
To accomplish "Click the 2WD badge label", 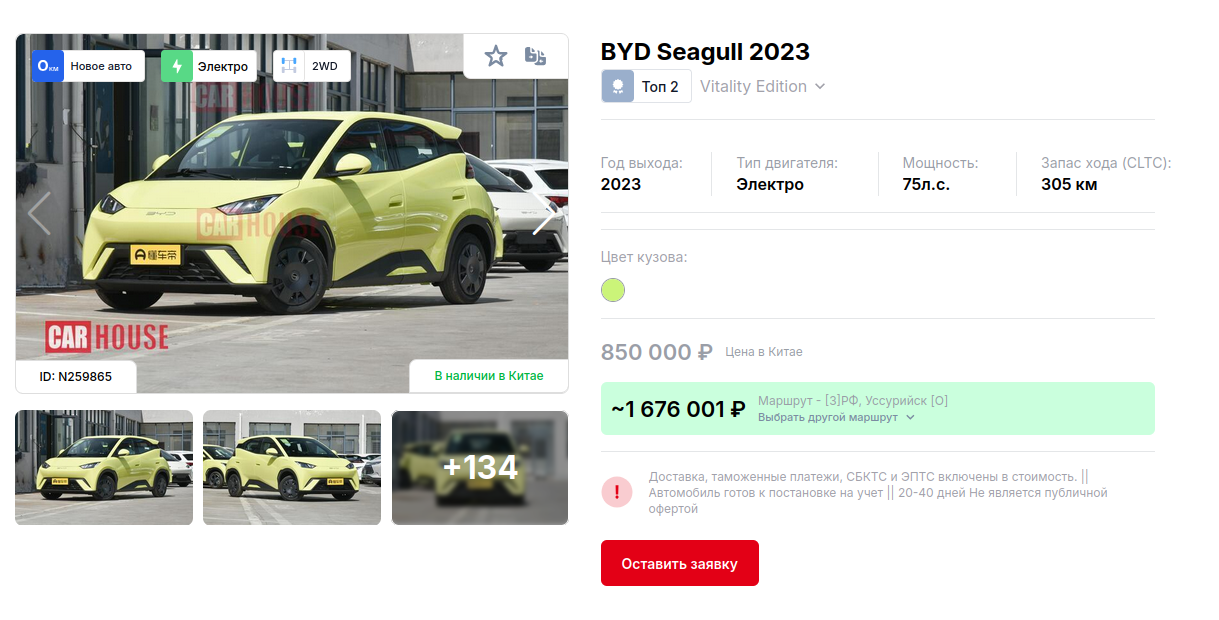I will click(325, 66).
